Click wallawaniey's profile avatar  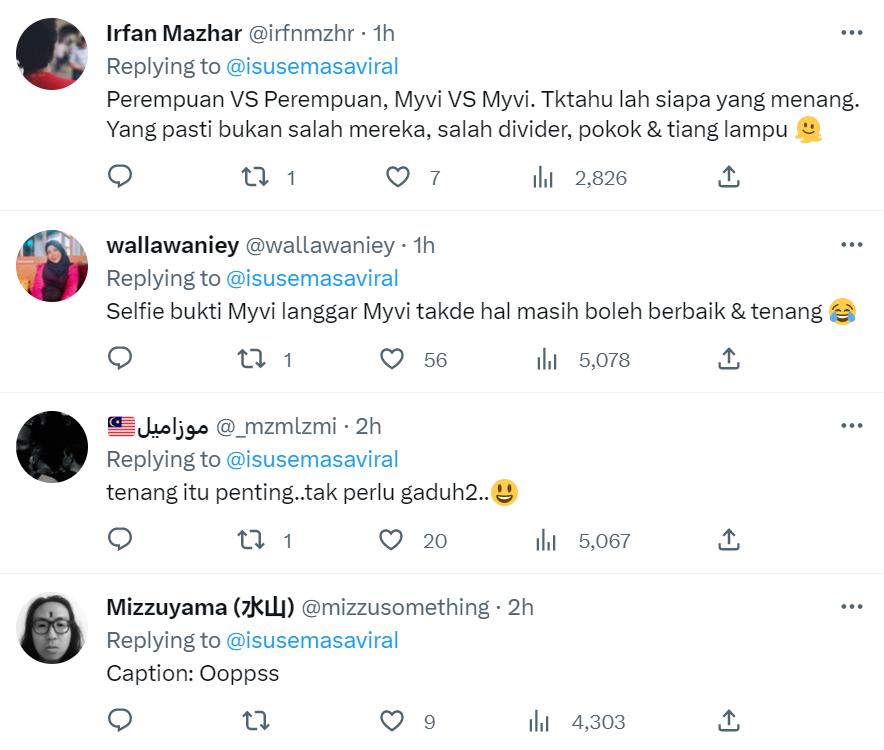point(52,265)
